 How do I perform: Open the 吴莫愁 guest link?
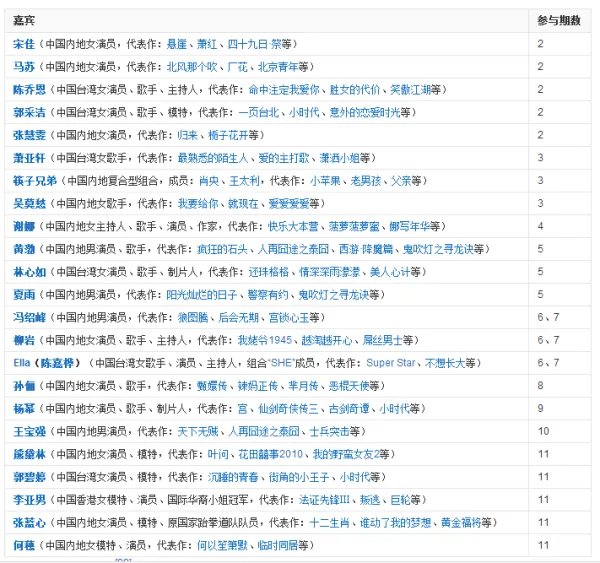click(29, 204)
